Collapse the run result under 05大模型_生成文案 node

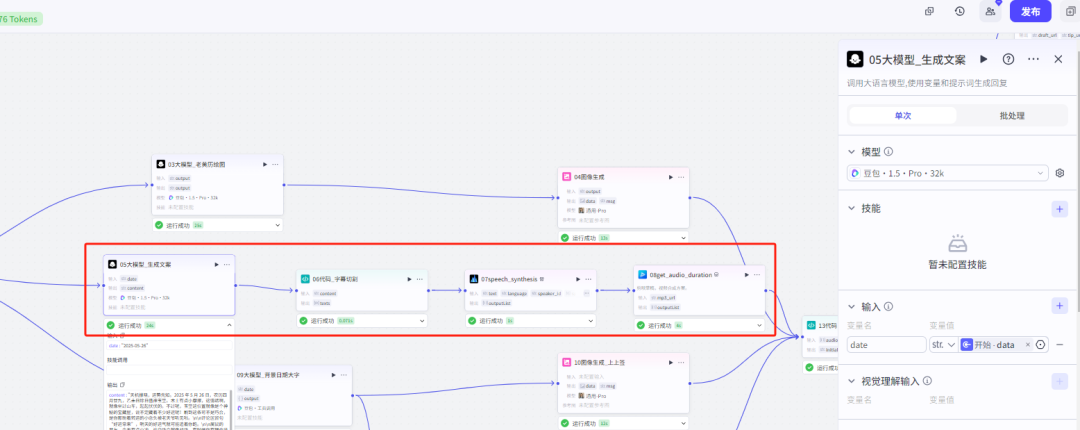(228, 325)
